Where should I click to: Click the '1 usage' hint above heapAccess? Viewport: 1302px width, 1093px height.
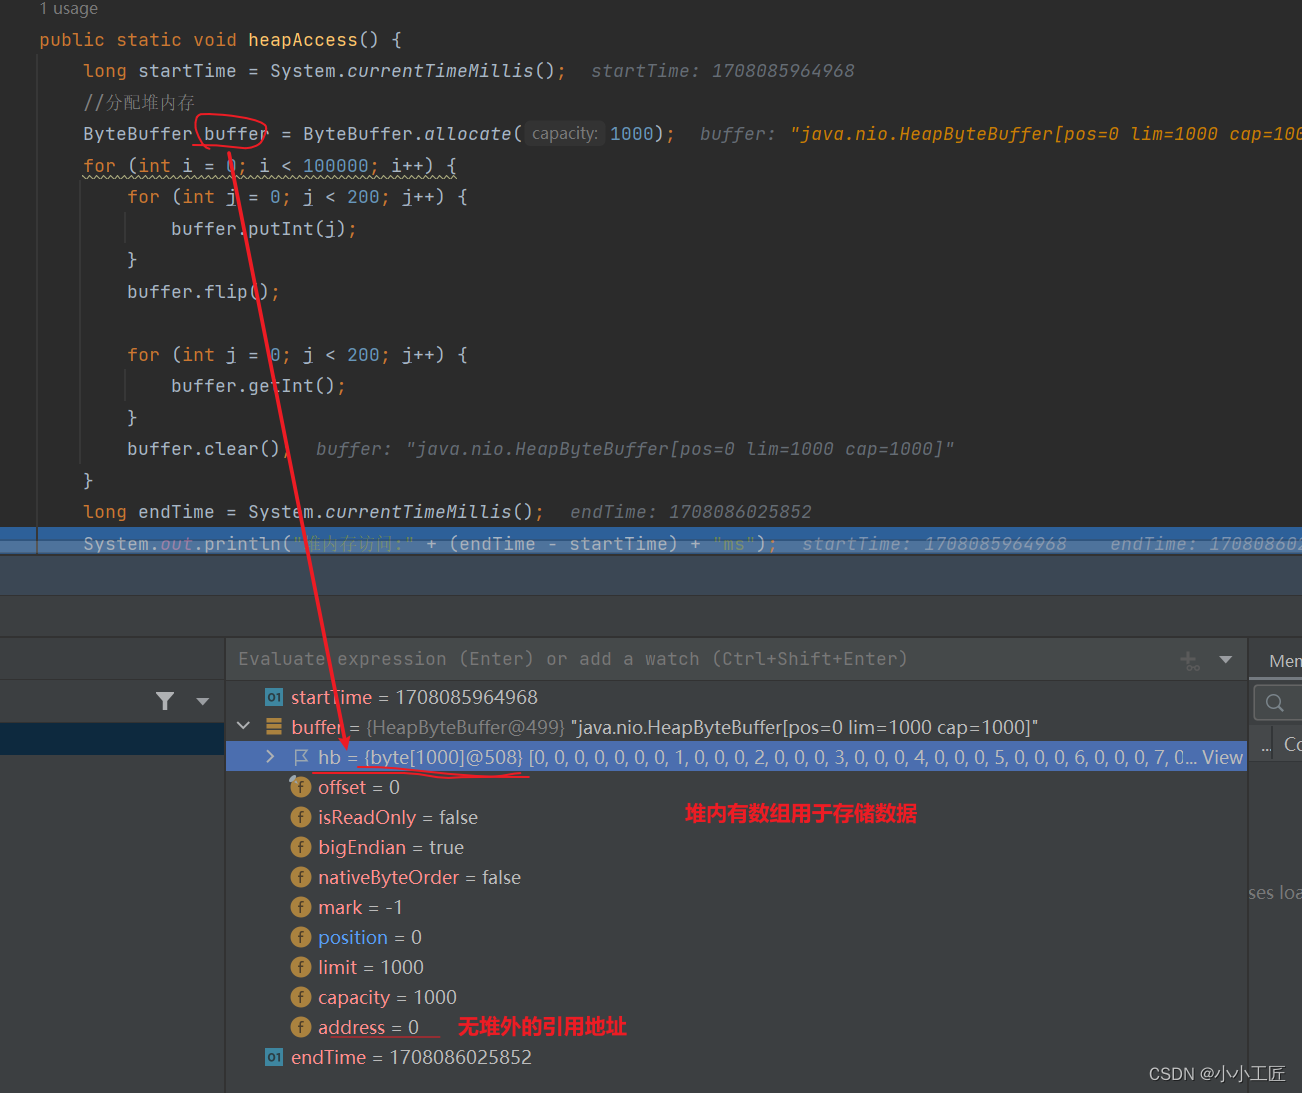(x=69, y=9)
